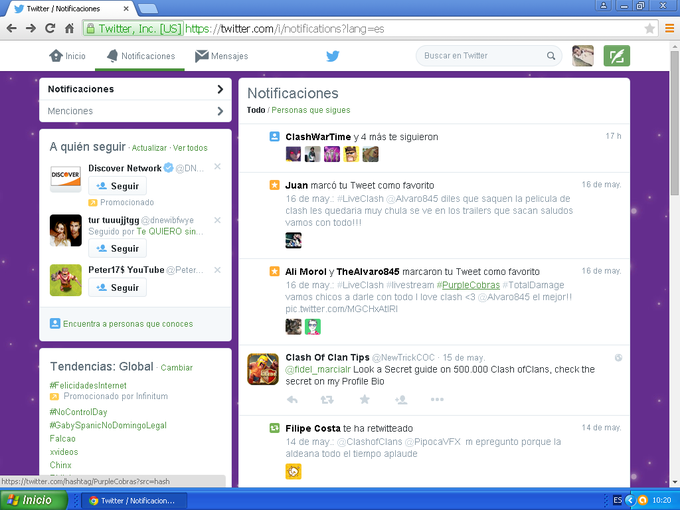
Task: Favorite the Clash Of Clan Tips tweet
Action: point(365,399)
